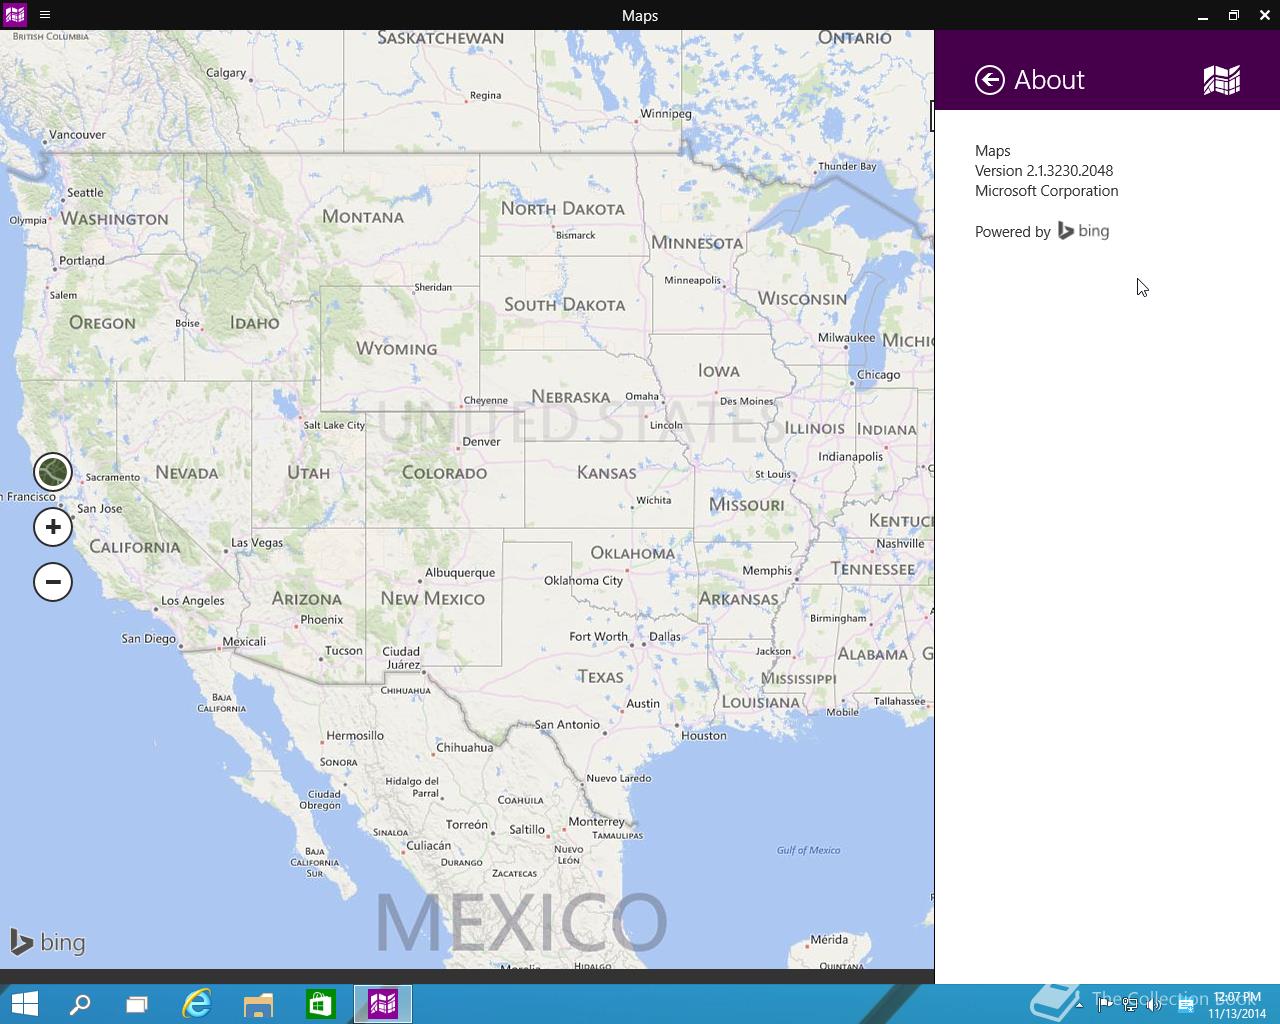1280x1024 pixels.
Task: Open the Windows Store from taskbar
Action: pyautogui.click(x=320, y=1004)
